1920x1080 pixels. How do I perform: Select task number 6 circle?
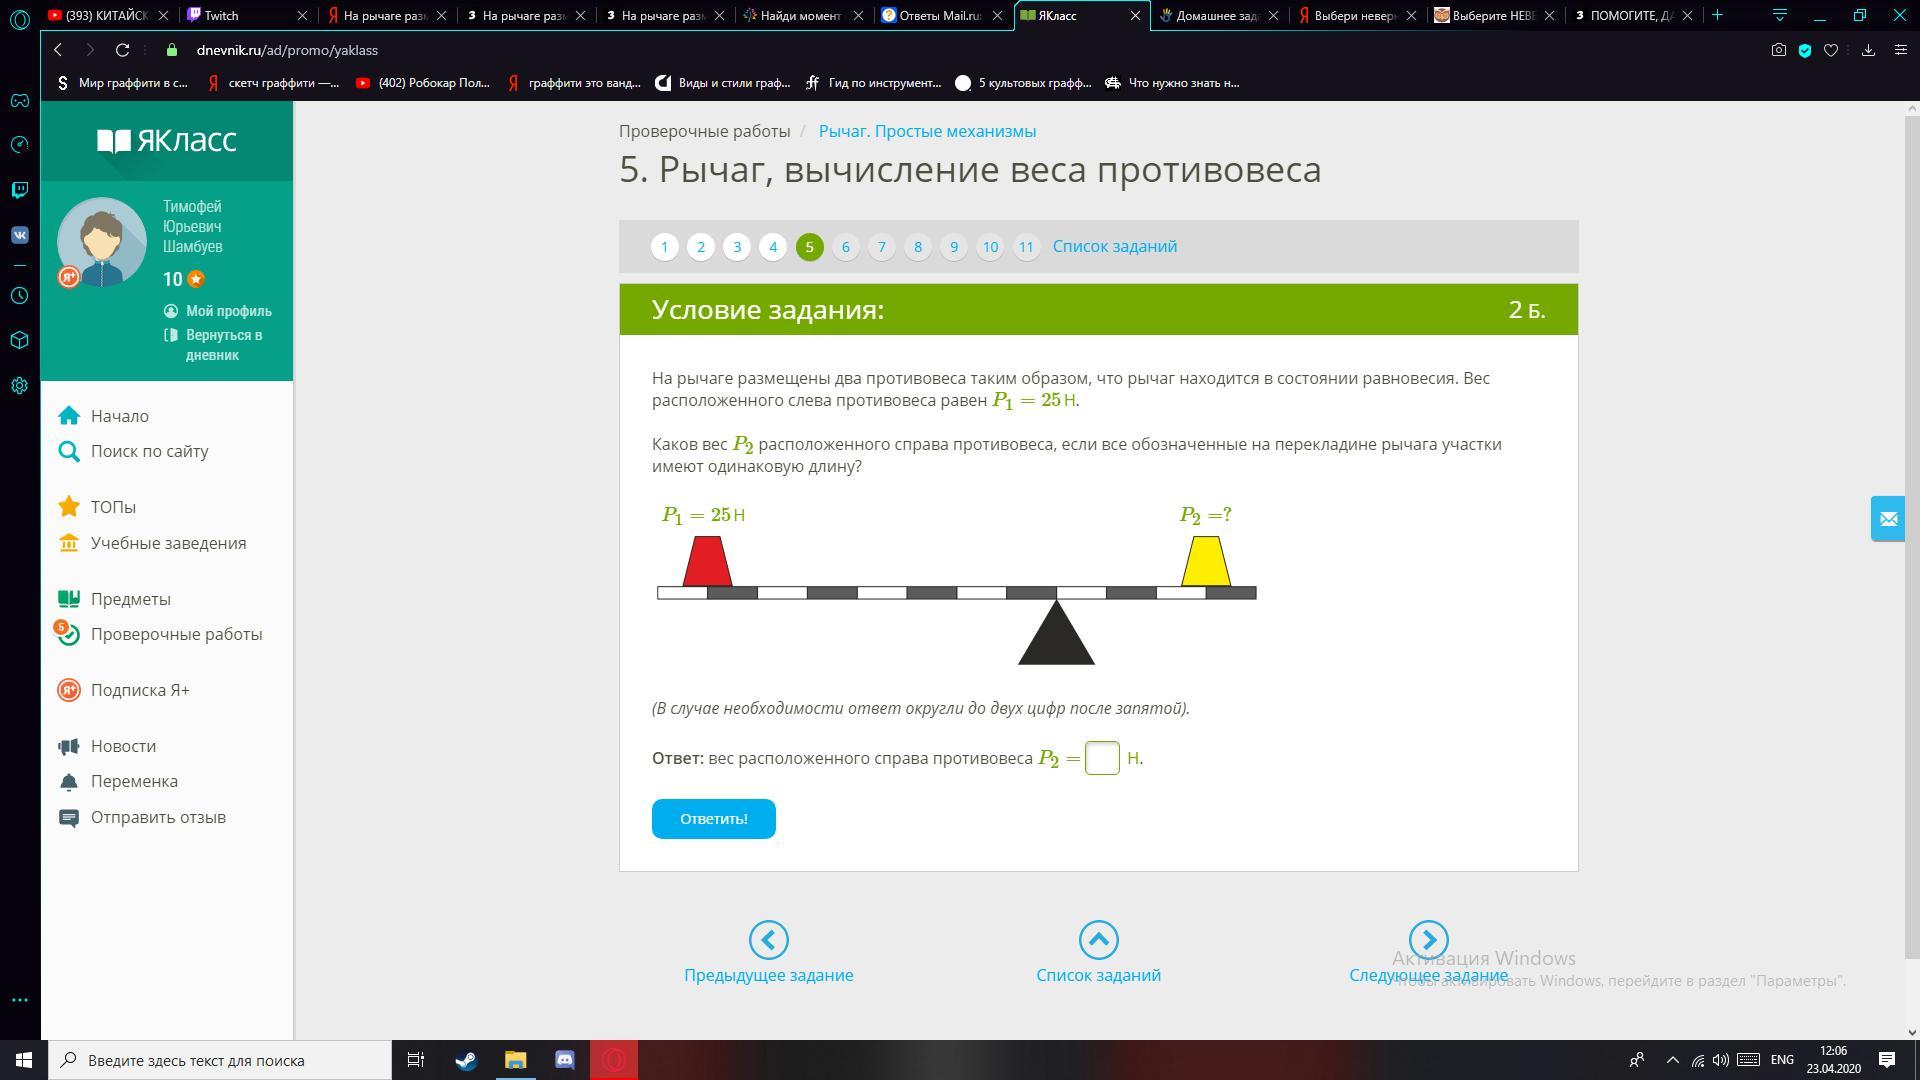point(845,247)
